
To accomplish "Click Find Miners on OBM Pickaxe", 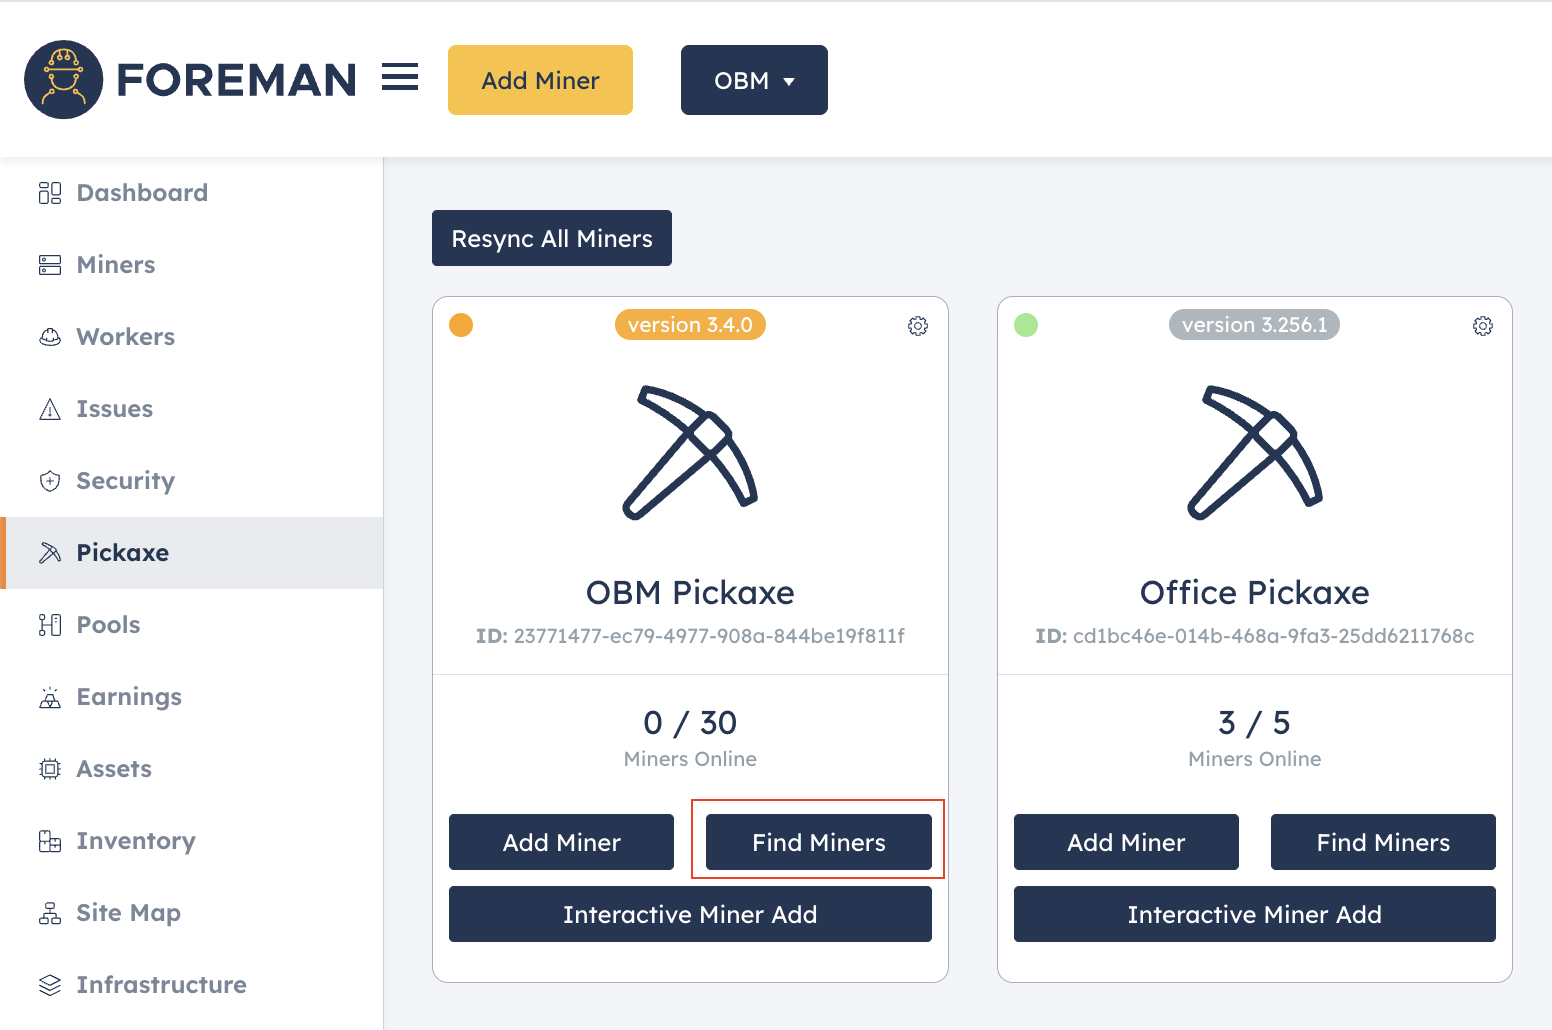I will (819, 842).
